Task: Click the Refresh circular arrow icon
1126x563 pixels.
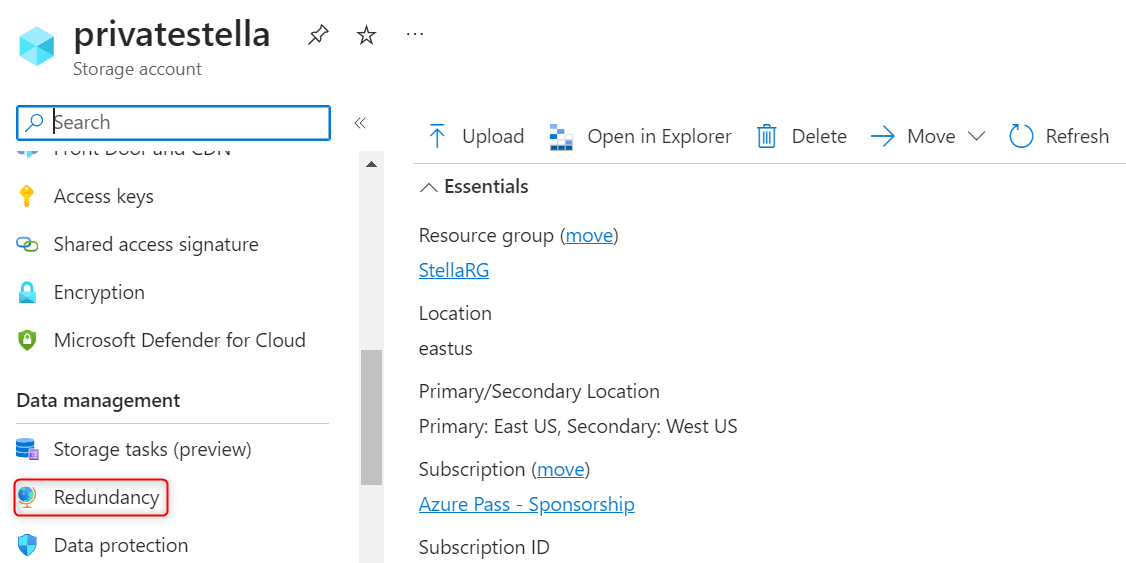Action: (1021, 136)
